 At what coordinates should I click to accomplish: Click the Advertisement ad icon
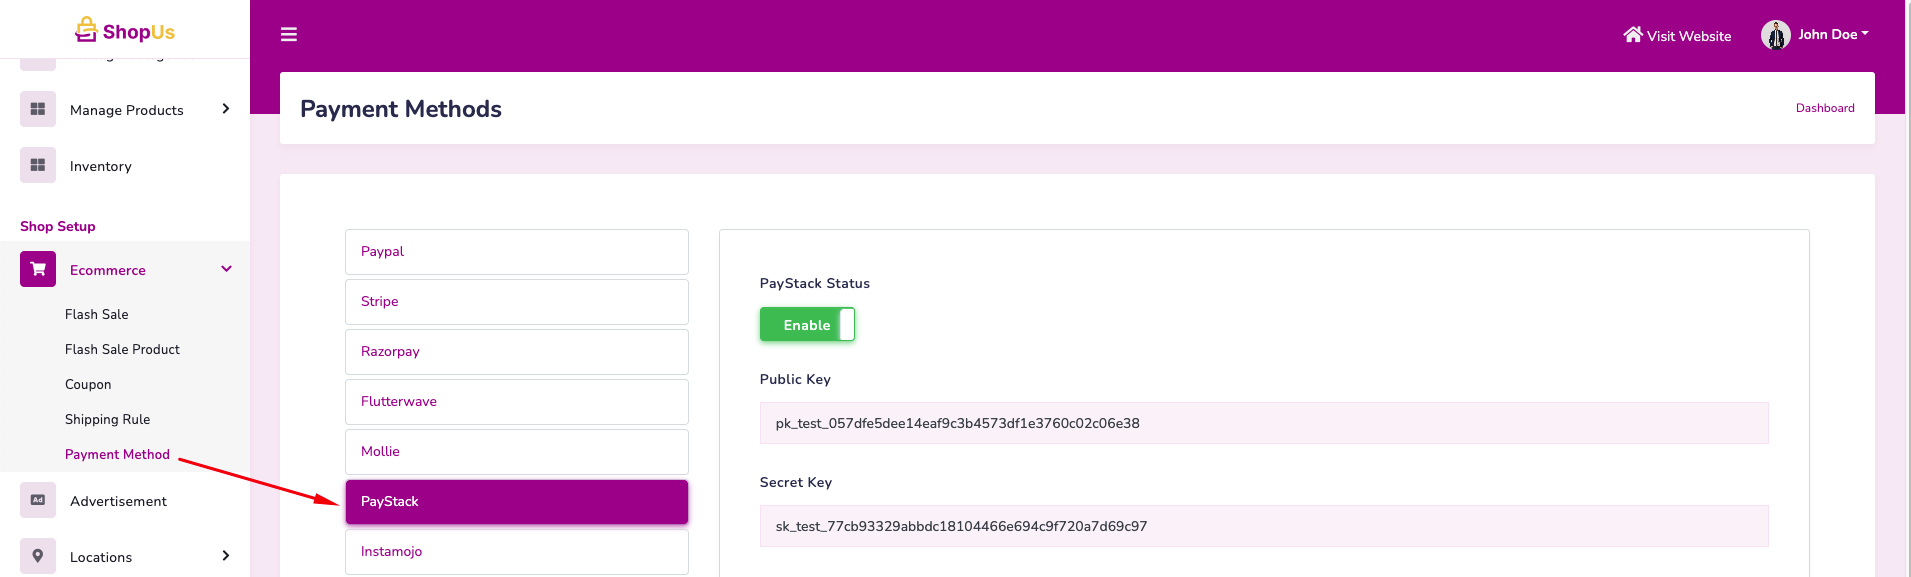click(x=38, y=500)
